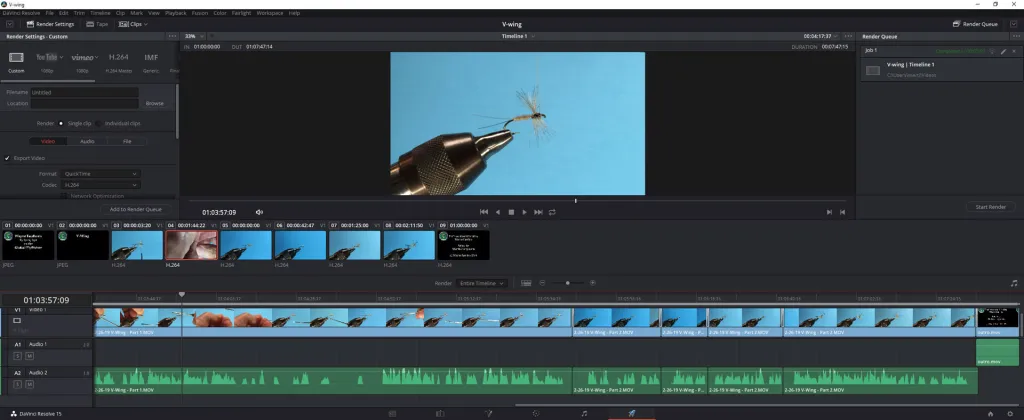Viewport: 1024px width, 420px height.
Task: Mute Audio 1 track with M button
Action: coord(29,355)
